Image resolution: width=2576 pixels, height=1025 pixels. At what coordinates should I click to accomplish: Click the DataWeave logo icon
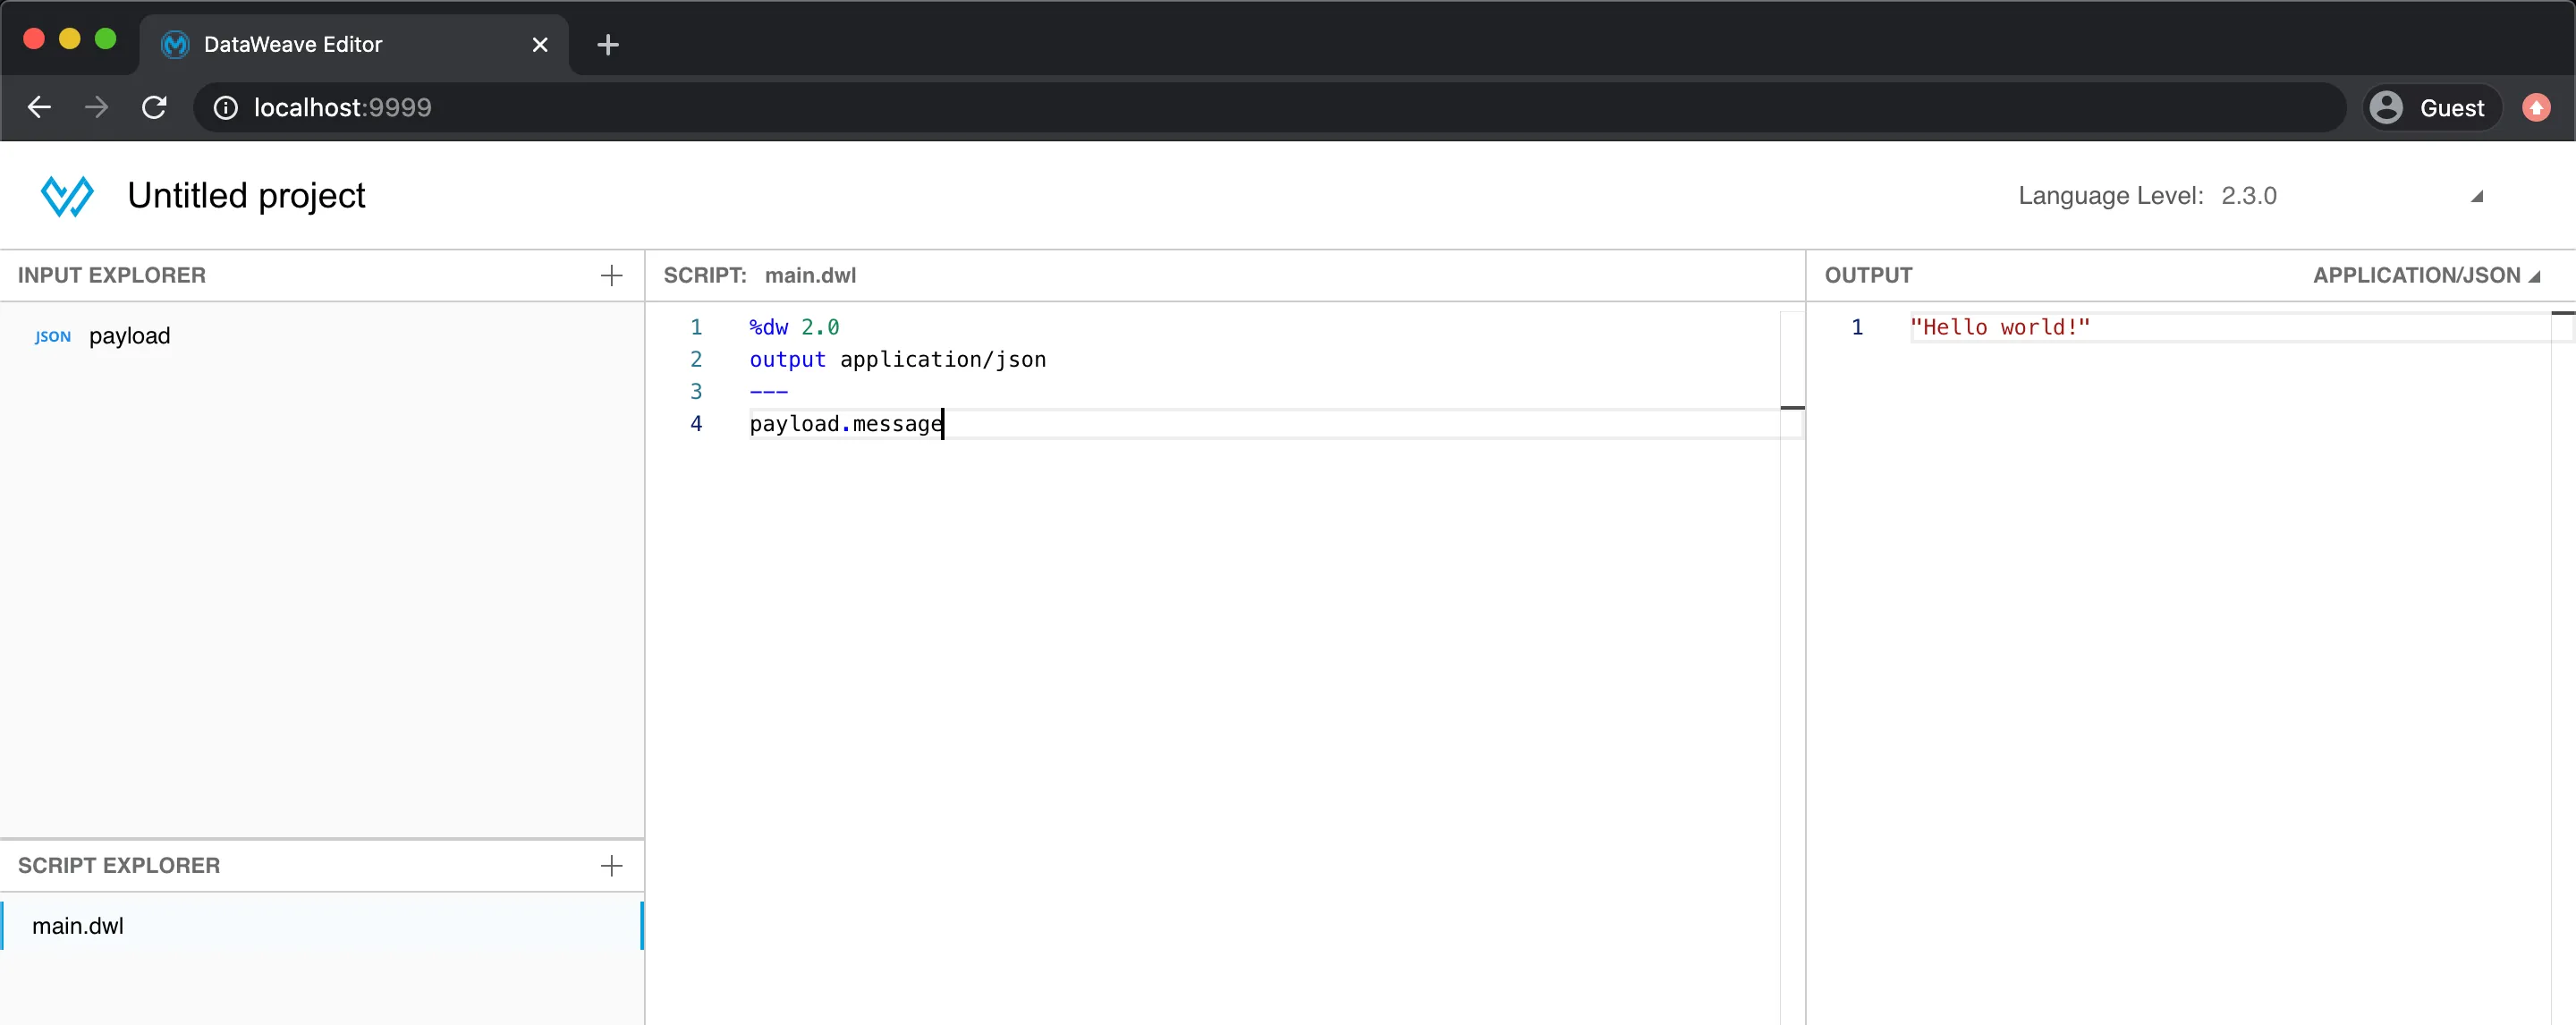pyautogui.click(x=67, y=196)
